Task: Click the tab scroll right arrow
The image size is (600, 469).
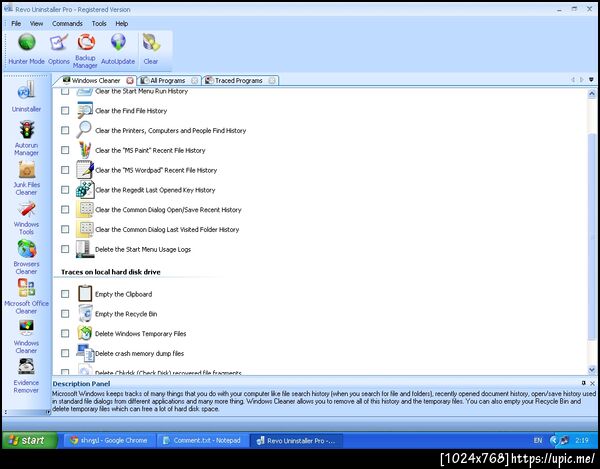Action: (582, 80)
